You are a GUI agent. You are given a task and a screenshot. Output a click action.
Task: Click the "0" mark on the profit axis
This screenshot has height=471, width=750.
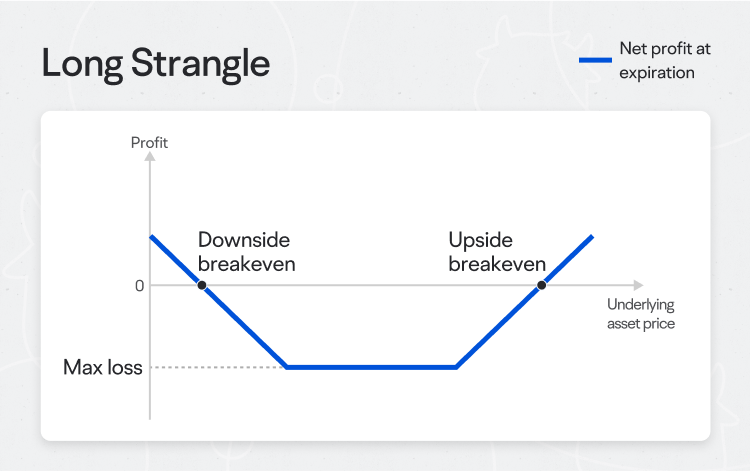click(139, 286)
